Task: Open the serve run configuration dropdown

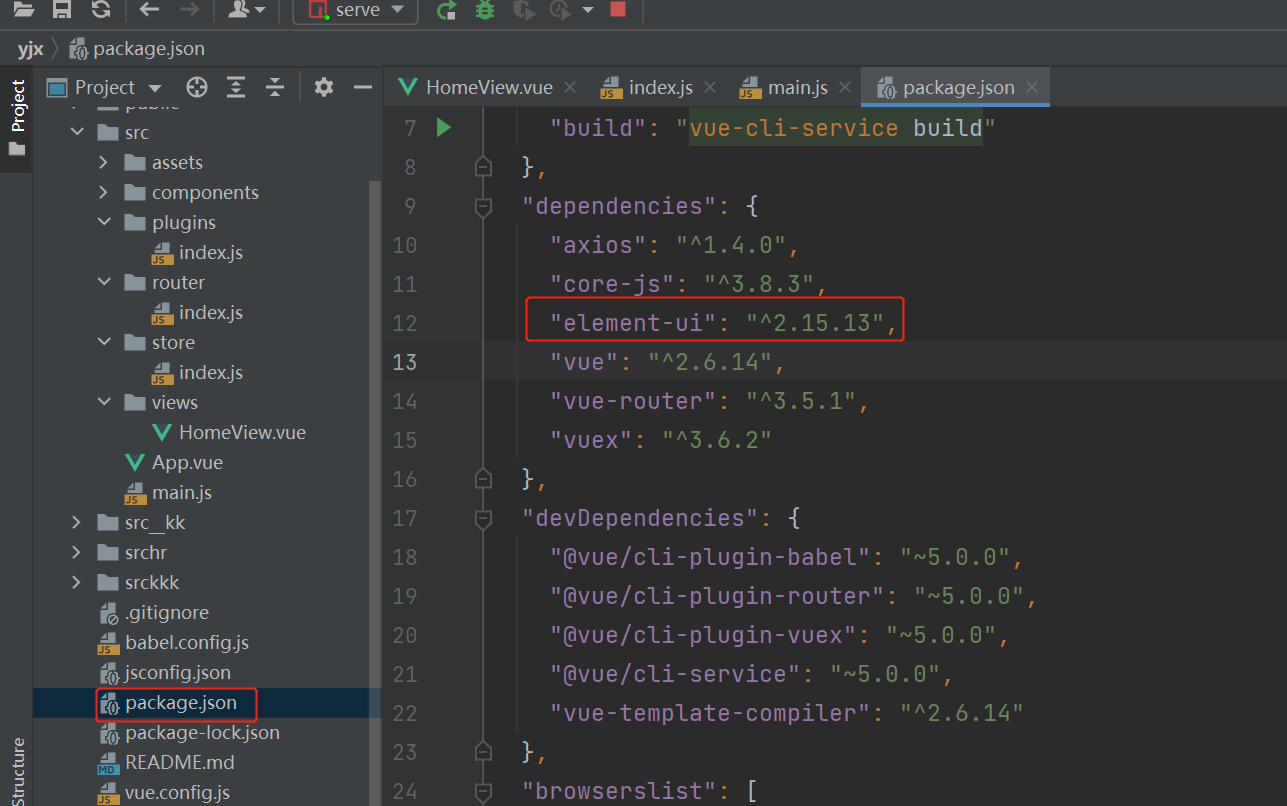Action: [x=355, y=10]
